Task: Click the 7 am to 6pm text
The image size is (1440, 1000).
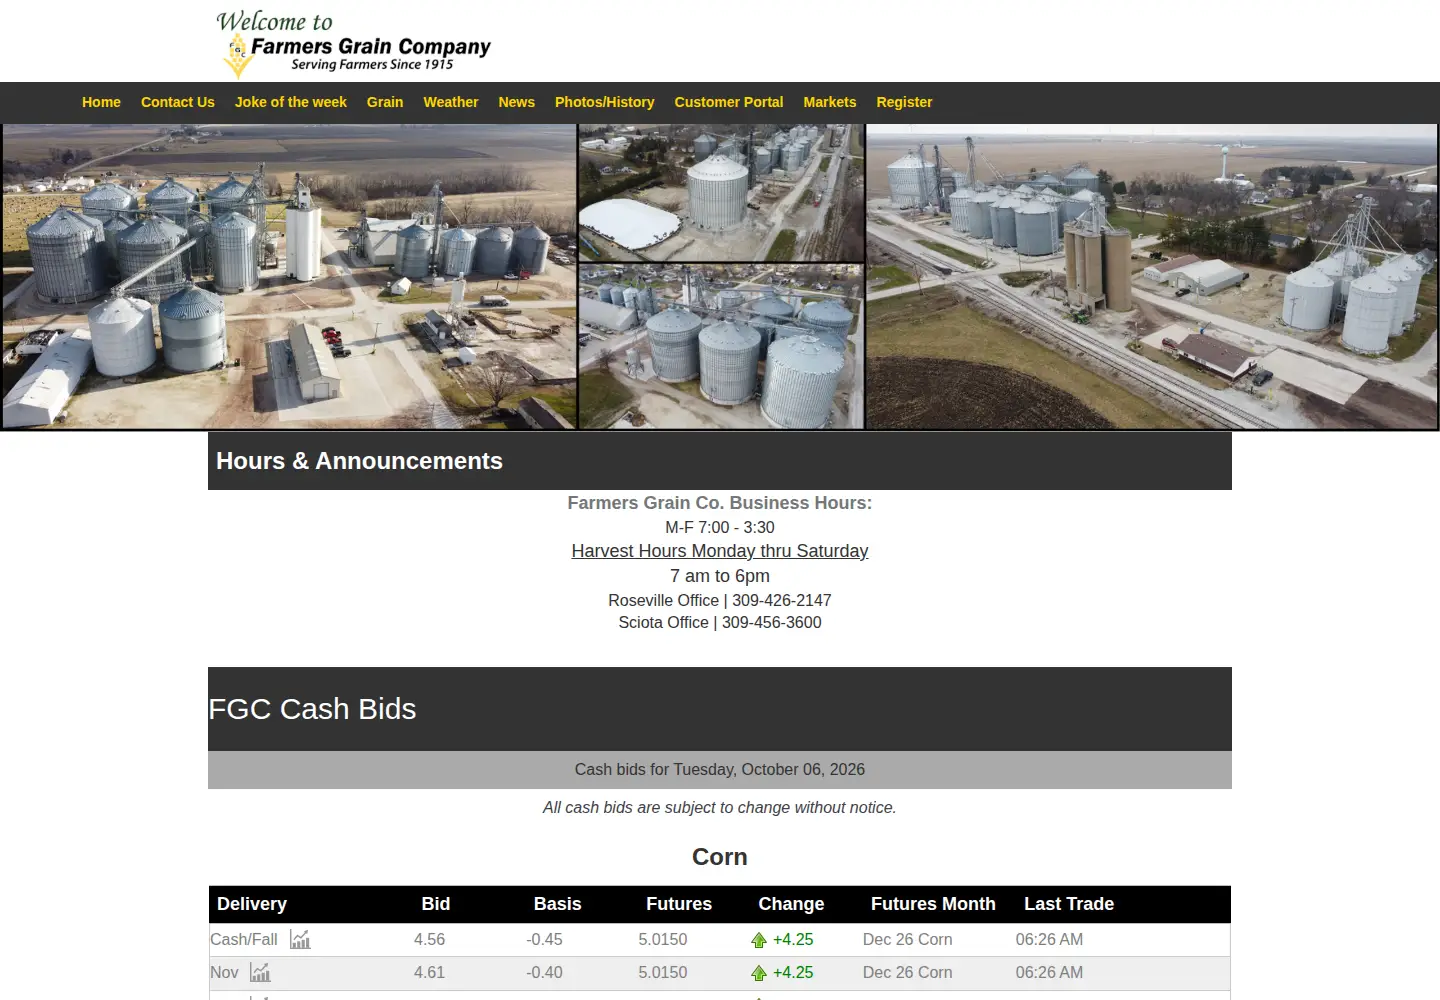Action: [720, 576]
